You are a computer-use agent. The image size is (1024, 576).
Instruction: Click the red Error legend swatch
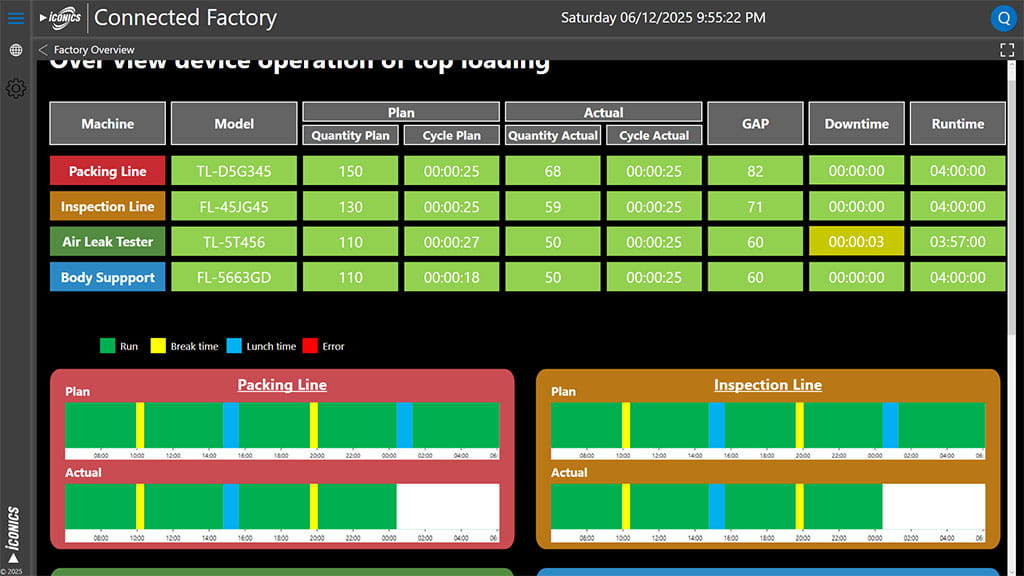[309, 346]
